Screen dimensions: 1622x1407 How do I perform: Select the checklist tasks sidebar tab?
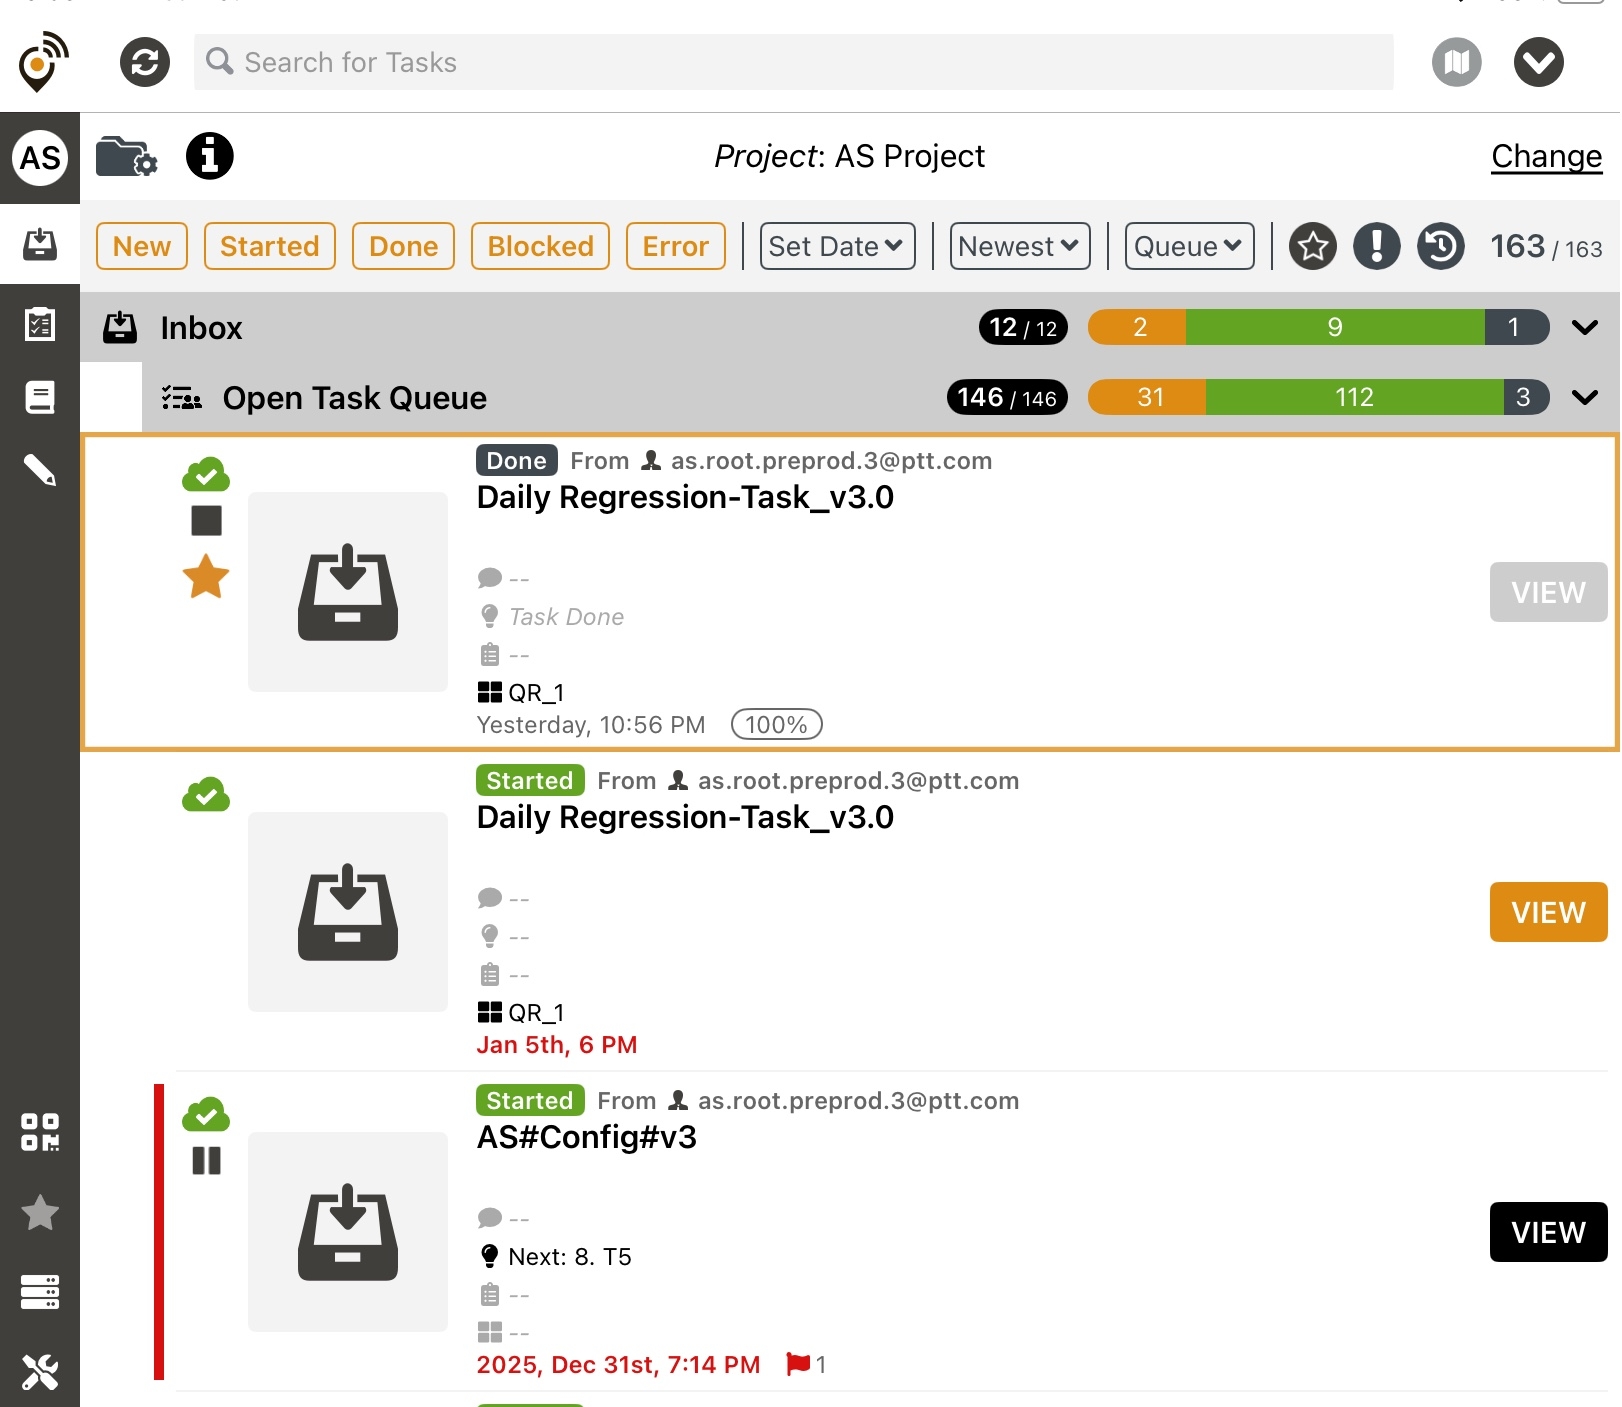pyautogui.click(x=40, y=324)
